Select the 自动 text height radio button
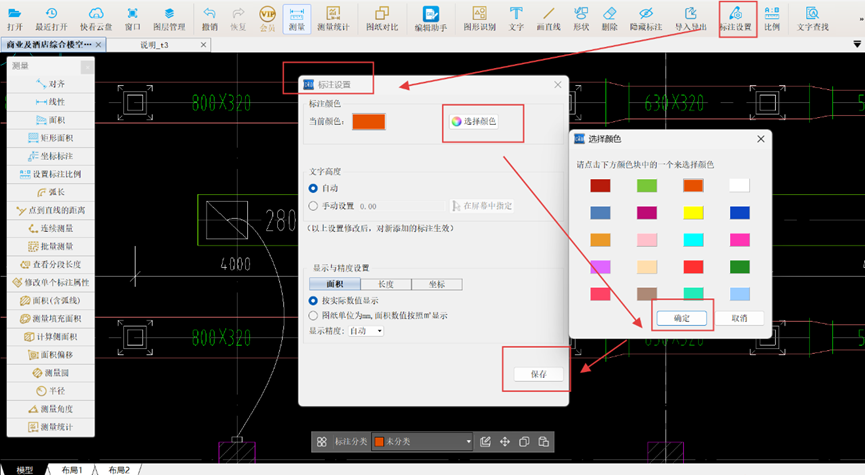This screenshot has width=865, height=475. tap(315, 188)
